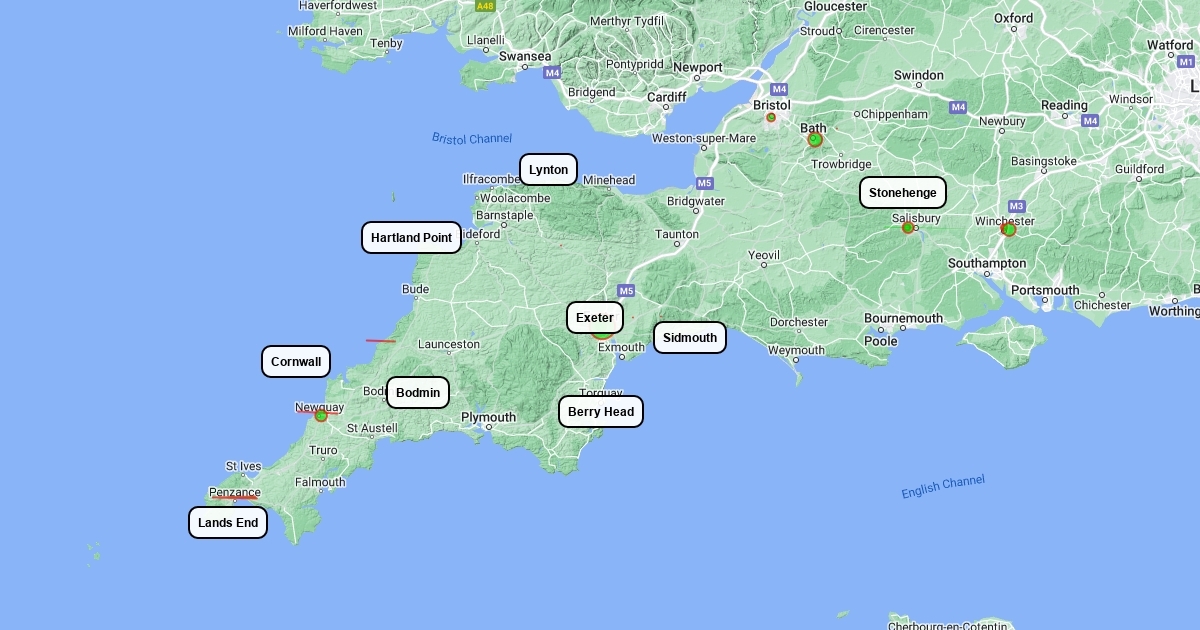Click the Tenby town name

coord(386,43)
